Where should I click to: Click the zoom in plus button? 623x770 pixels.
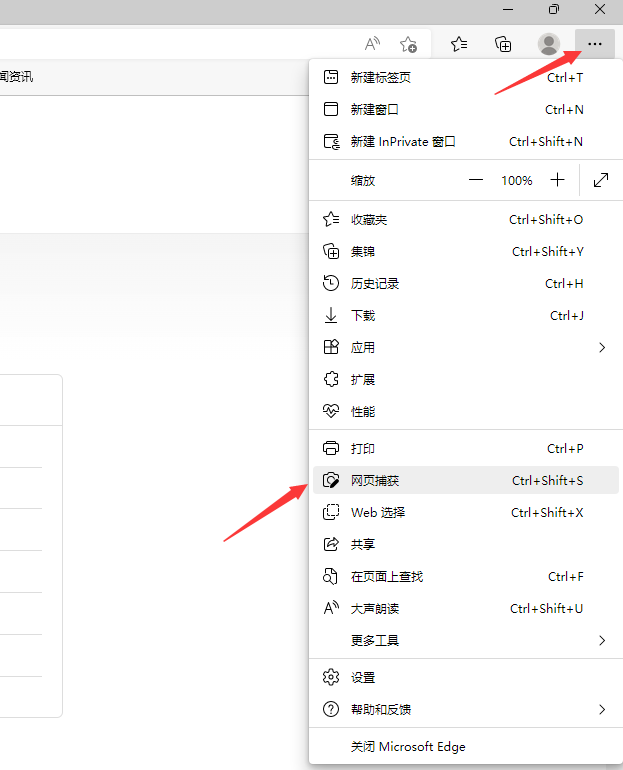pyautogui.click(x=558, y=181)
